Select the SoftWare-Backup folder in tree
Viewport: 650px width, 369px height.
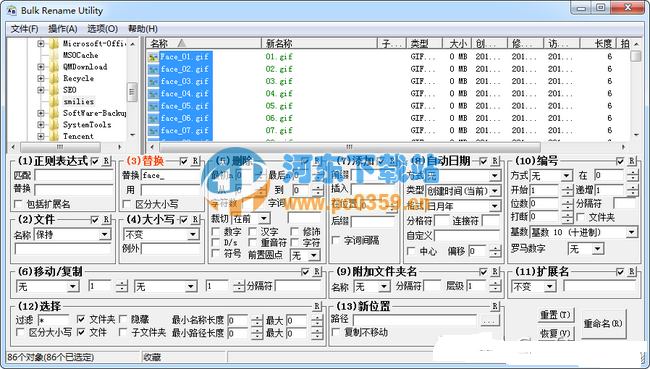(95, 113)
